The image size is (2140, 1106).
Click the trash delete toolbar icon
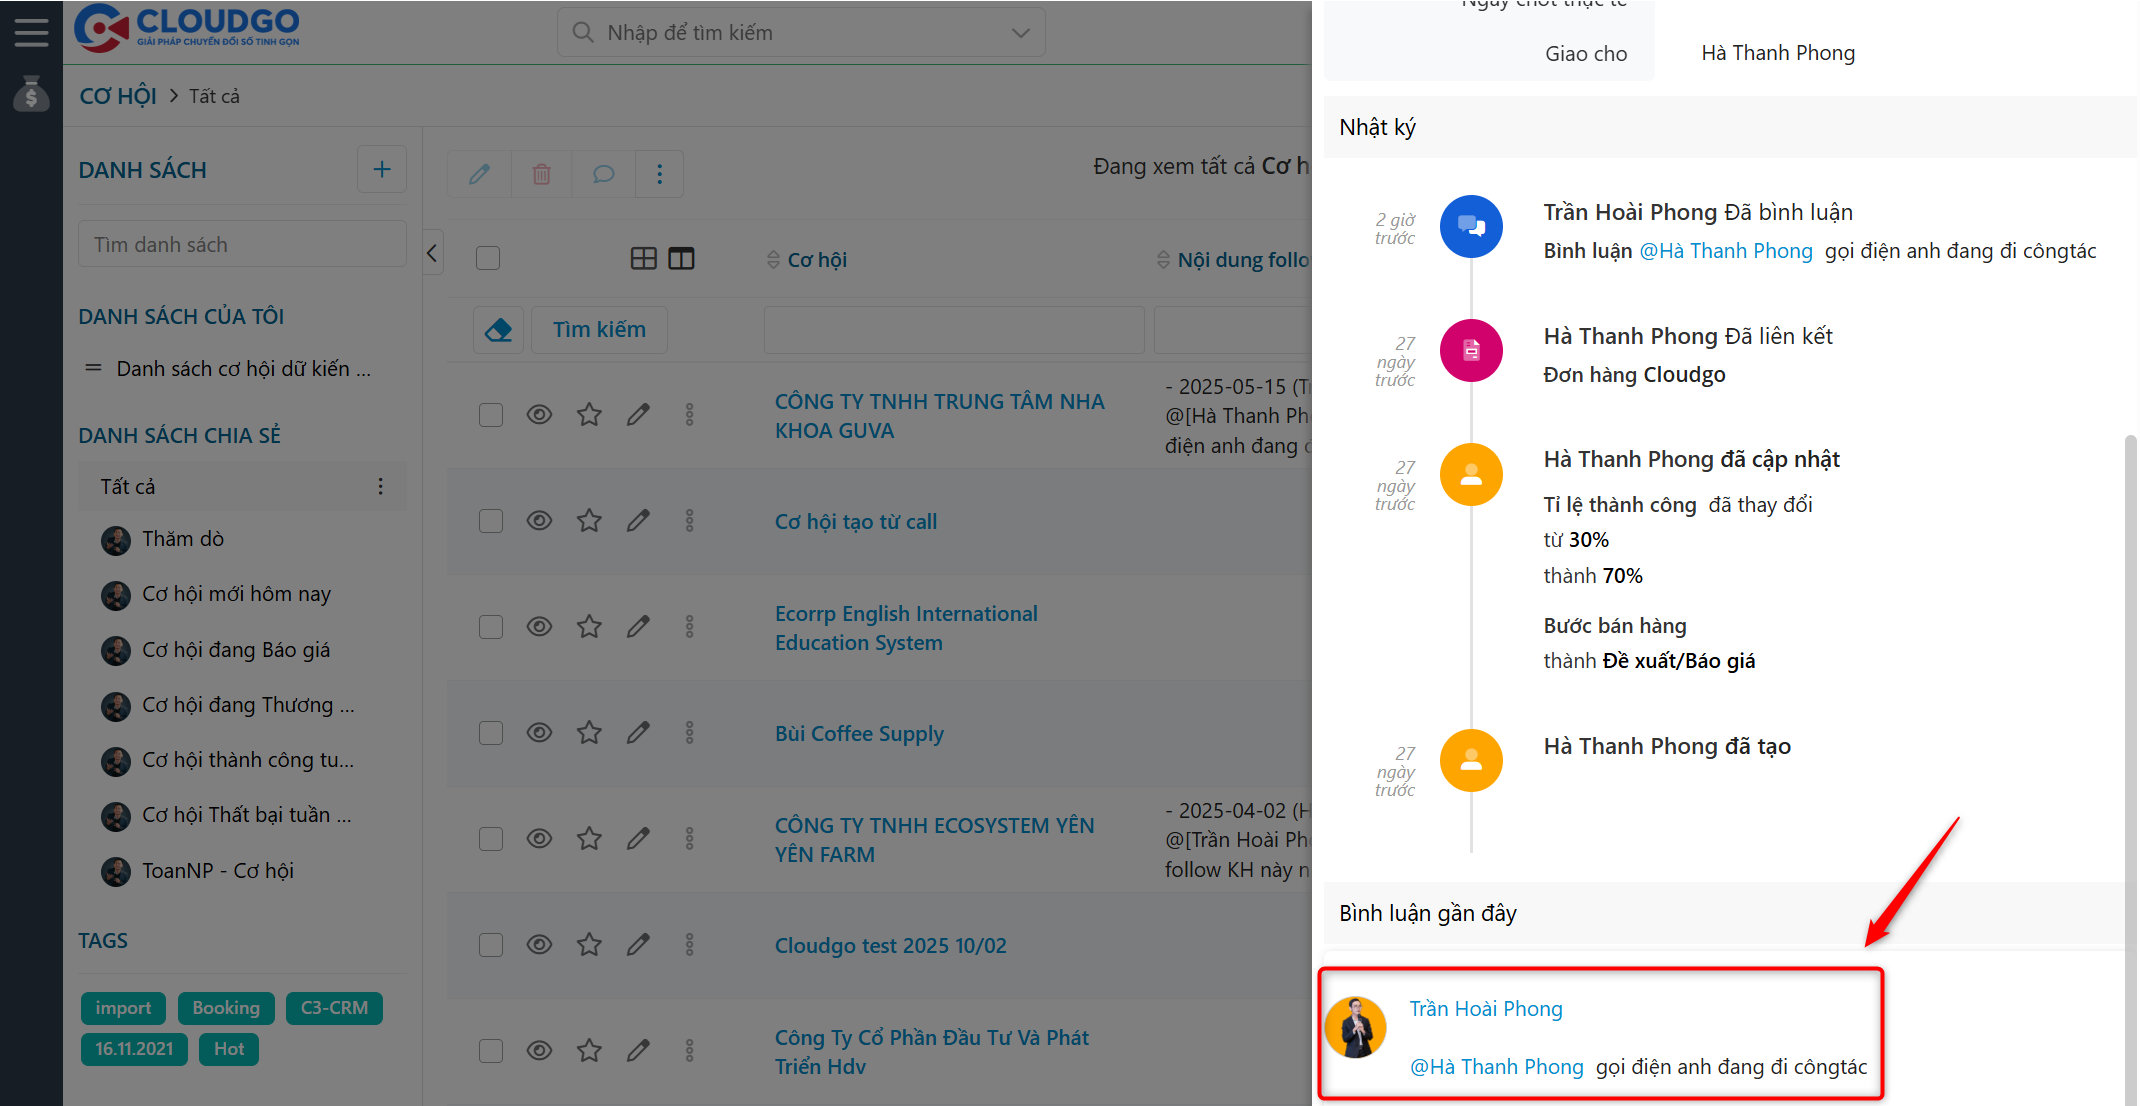click(541, 174)
